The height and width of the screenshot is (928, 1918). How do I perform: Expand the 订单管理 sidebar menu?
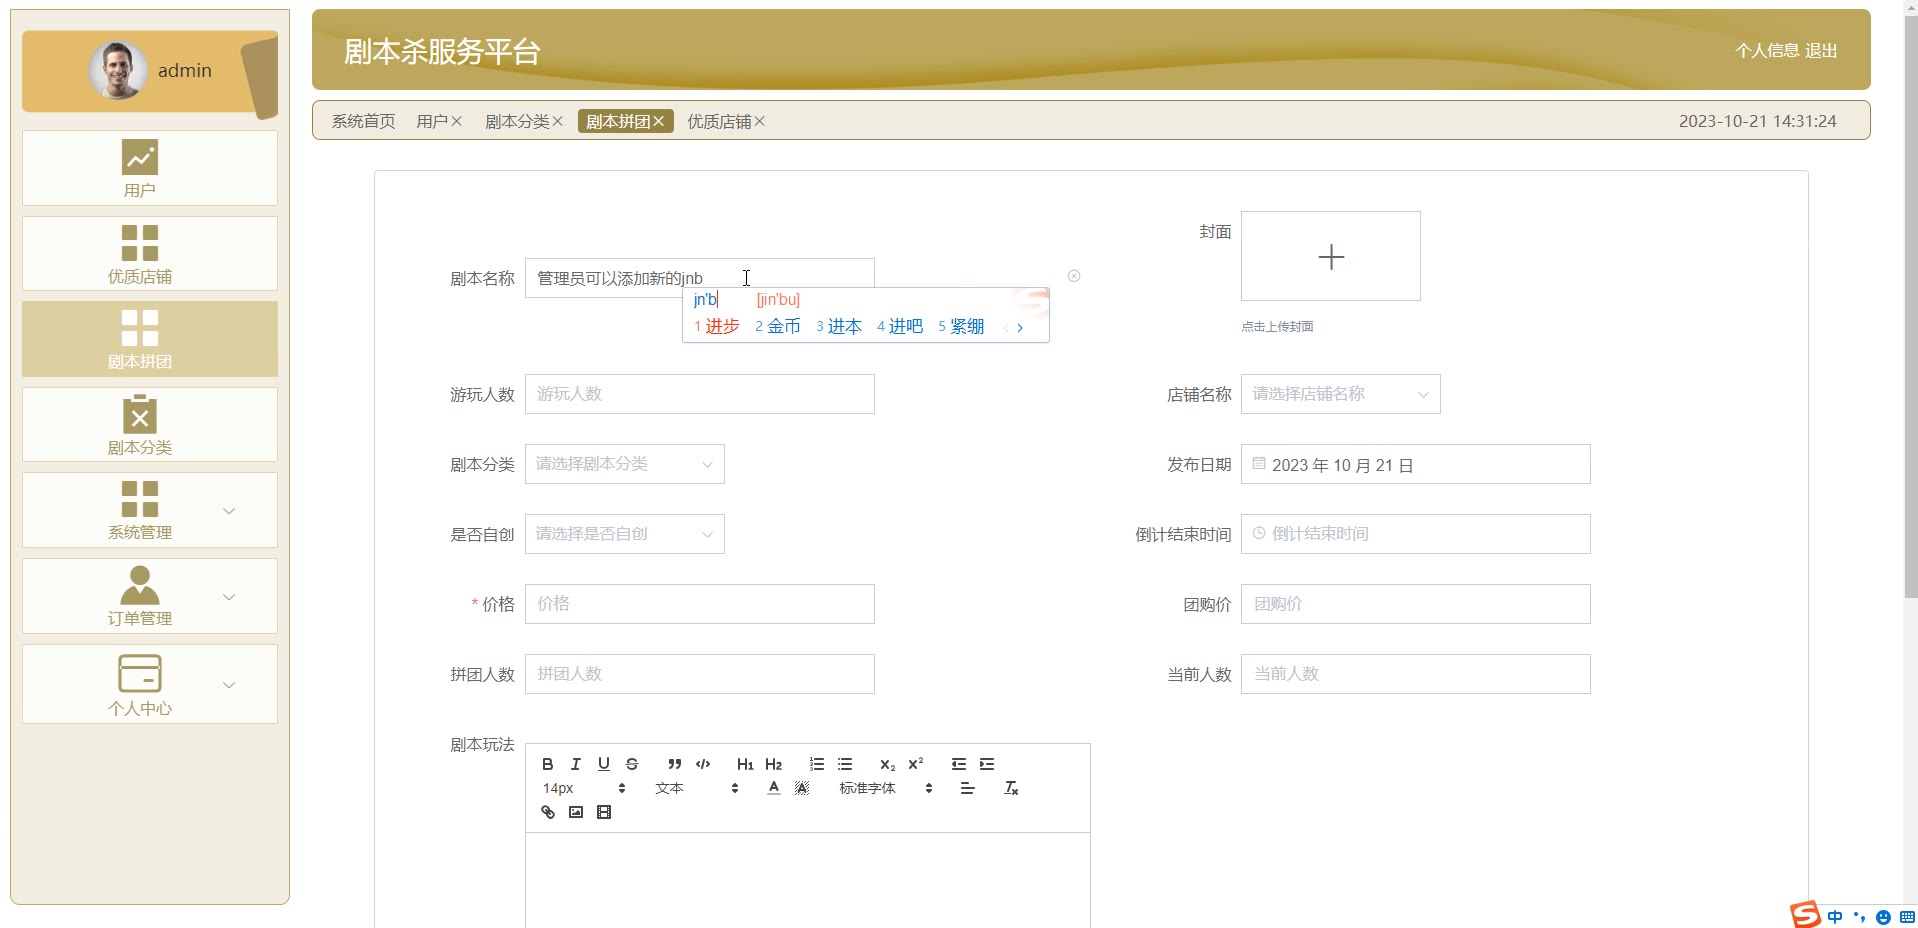click(150, 596)
